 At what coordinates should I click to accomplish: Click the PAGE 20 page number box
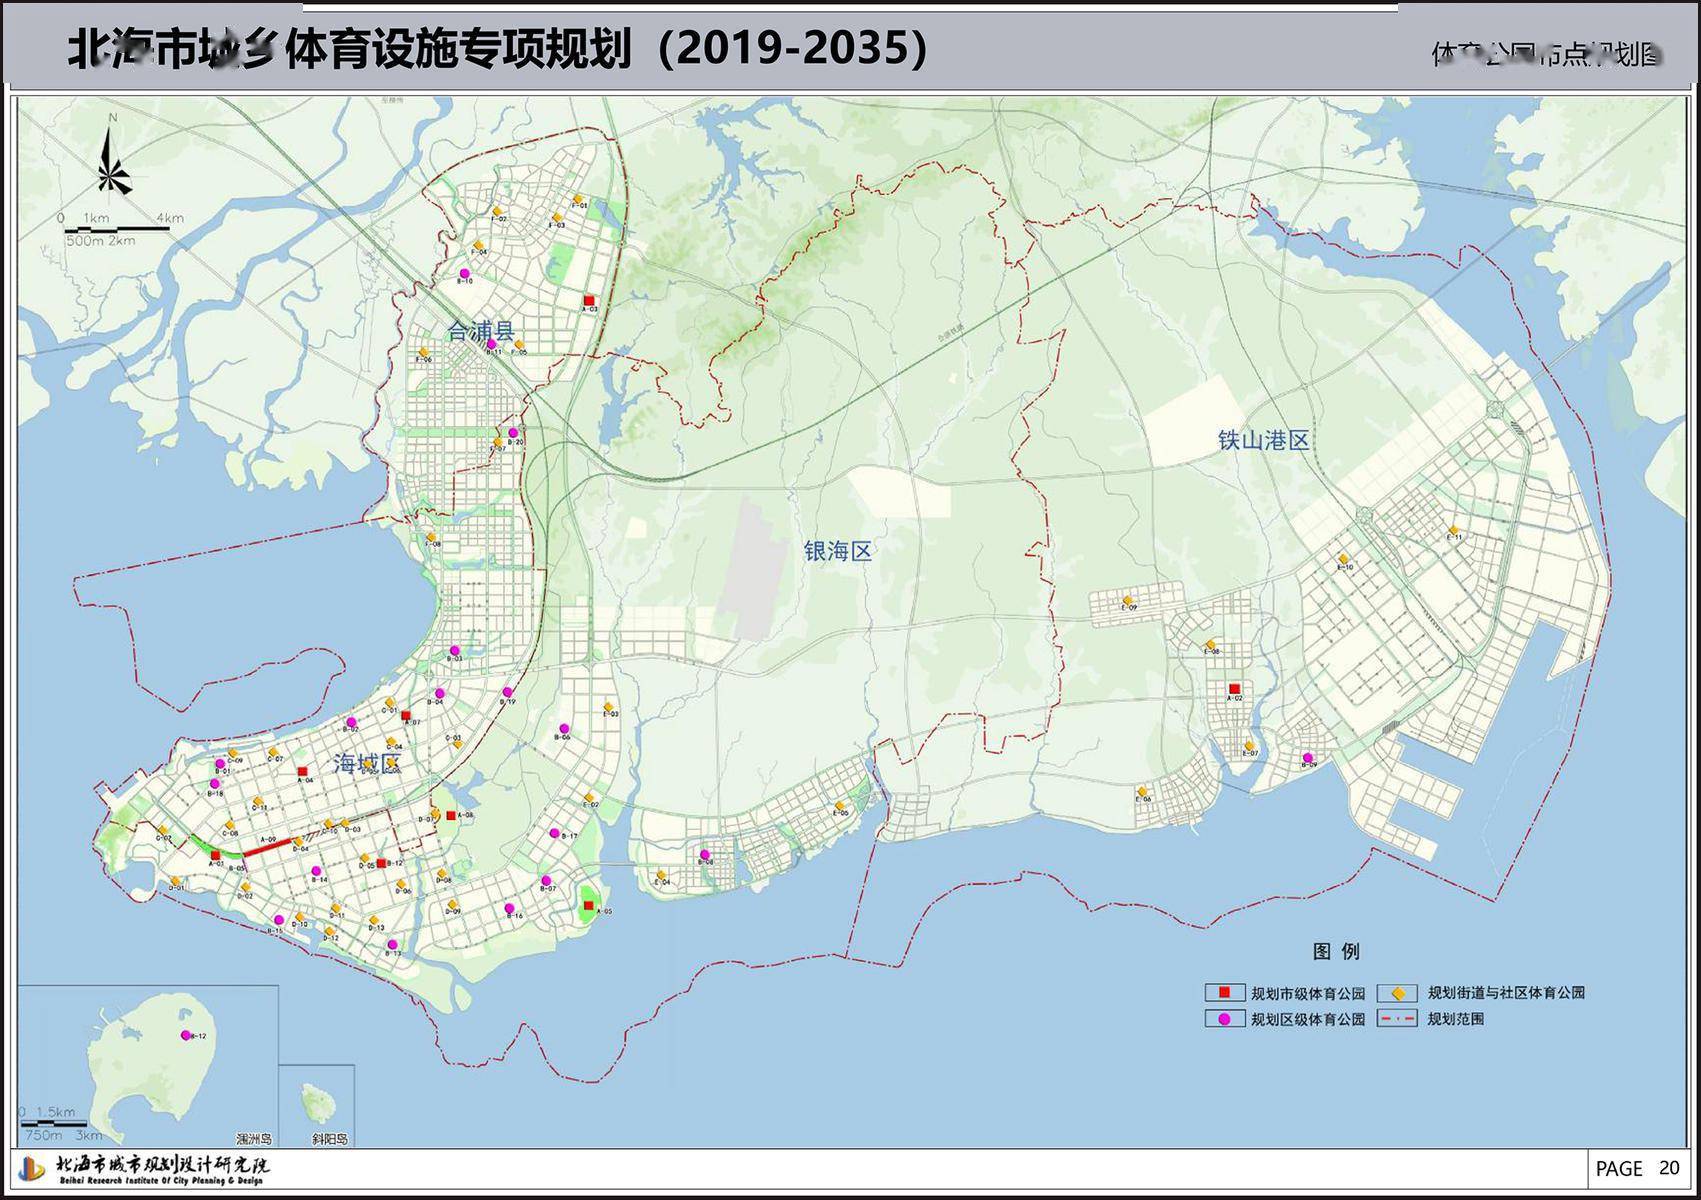pyautogui.click(x=1641, y=1168)
